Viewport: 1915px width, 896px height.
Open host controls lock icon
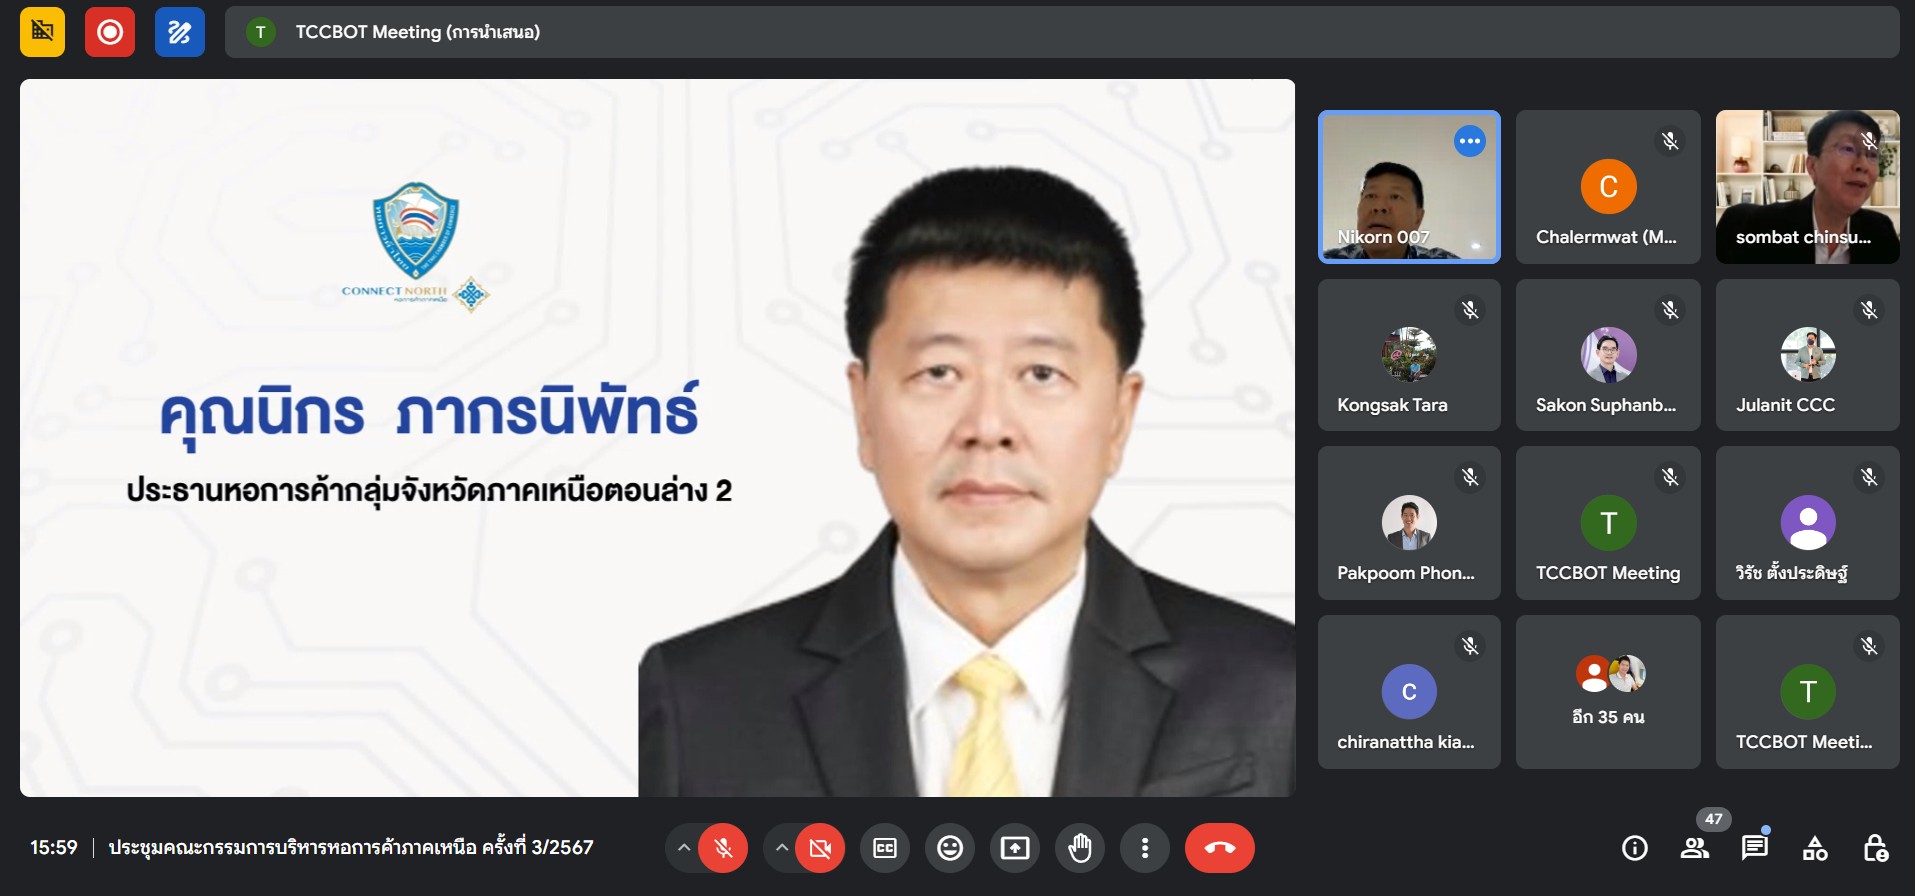click(x=1875, y=848)
